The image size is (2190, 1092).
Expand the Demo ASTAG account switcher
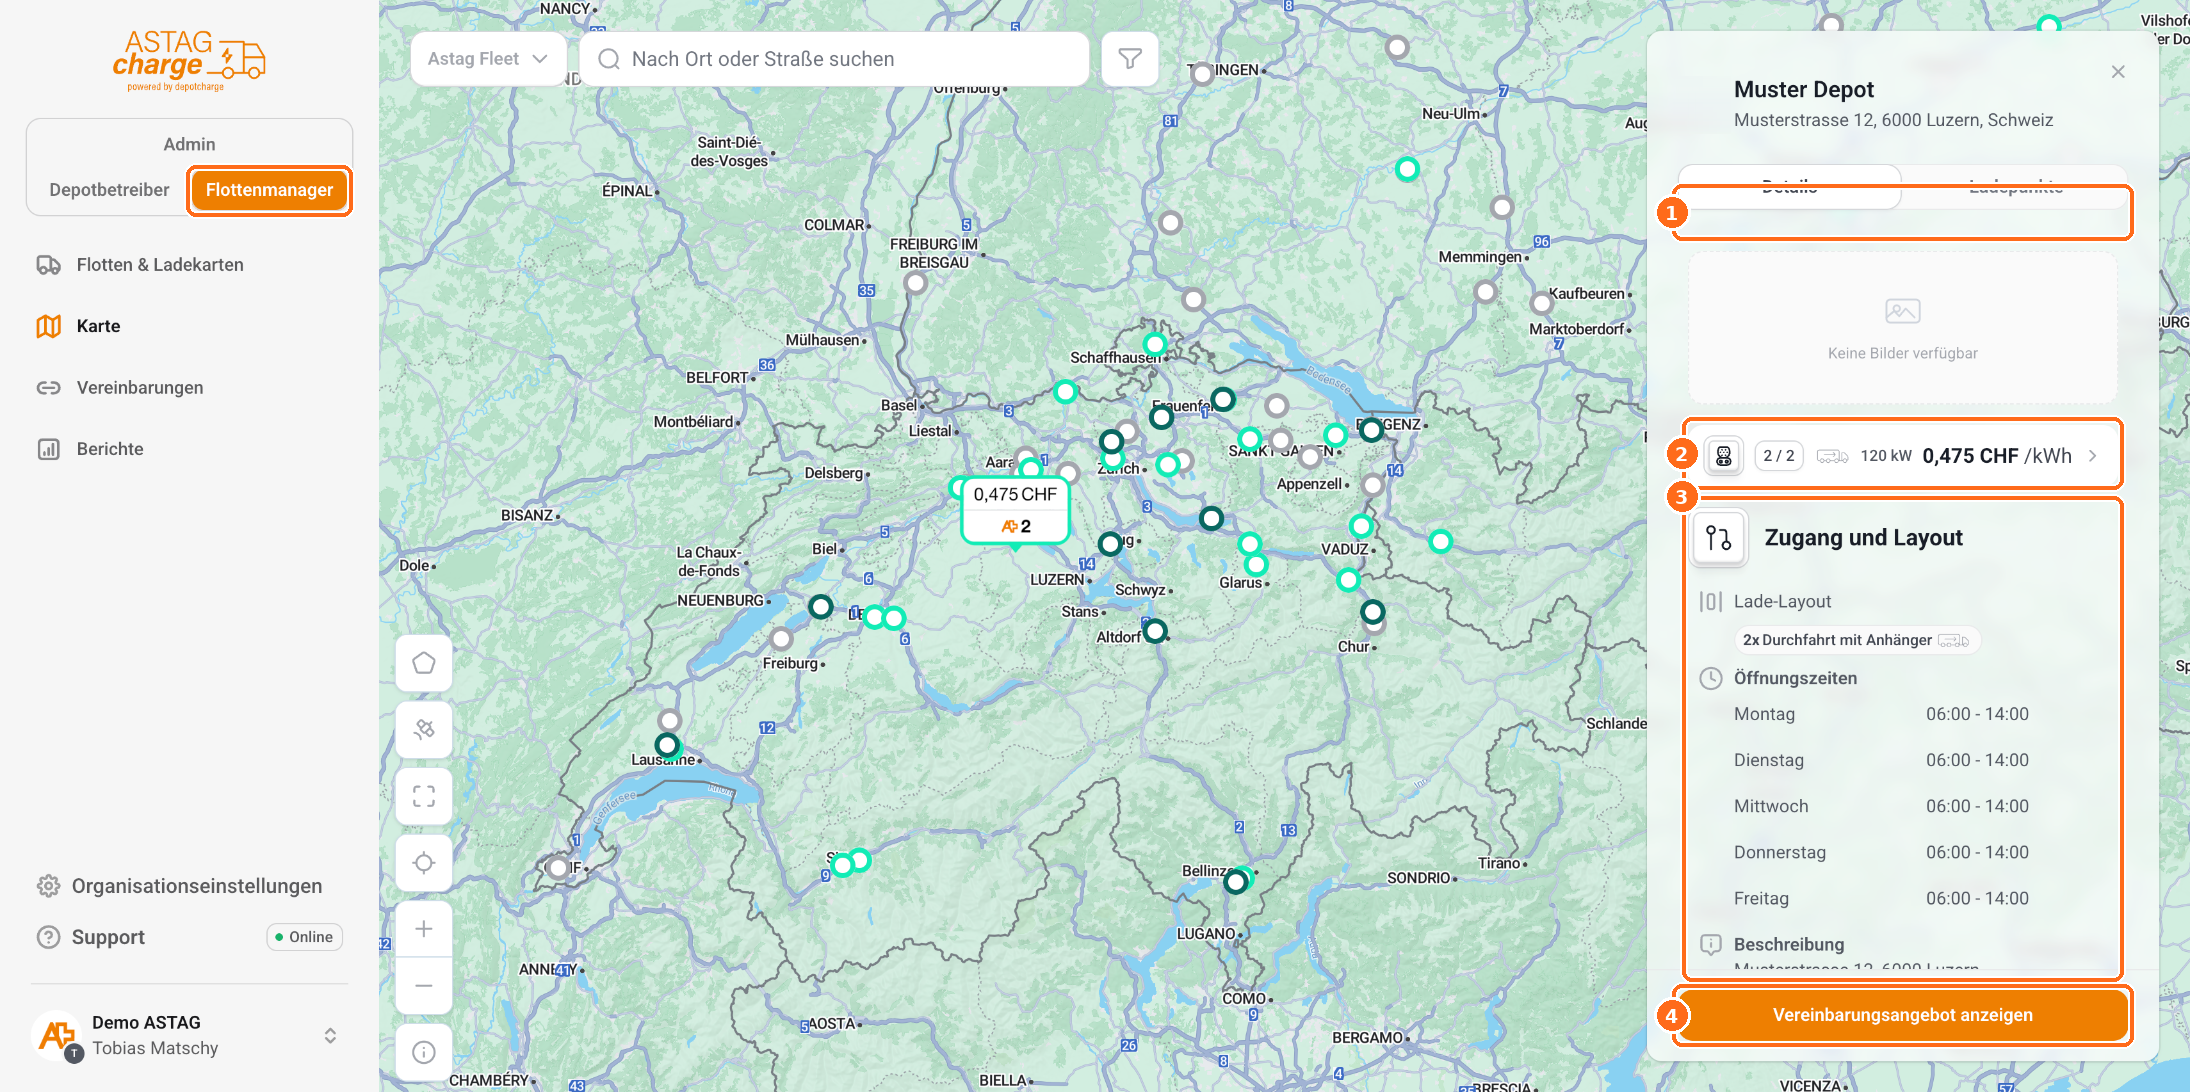click(x=330, y=1036)
